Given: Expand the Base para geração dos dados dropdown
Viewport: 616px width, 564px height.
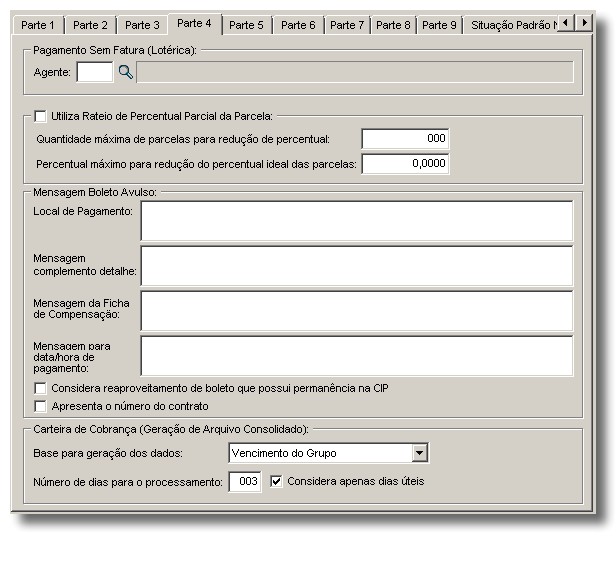Looking at the screenshot, I should click(419, 453).
